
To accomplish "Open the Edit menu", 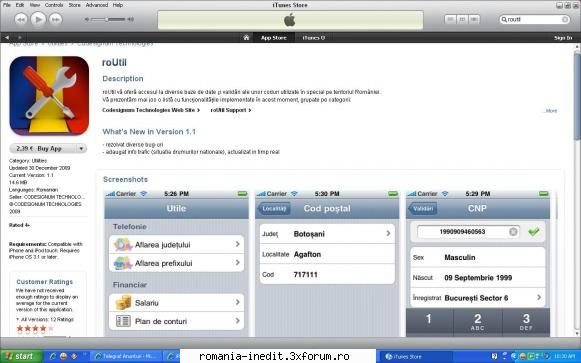I will click(x=20, y=5).
